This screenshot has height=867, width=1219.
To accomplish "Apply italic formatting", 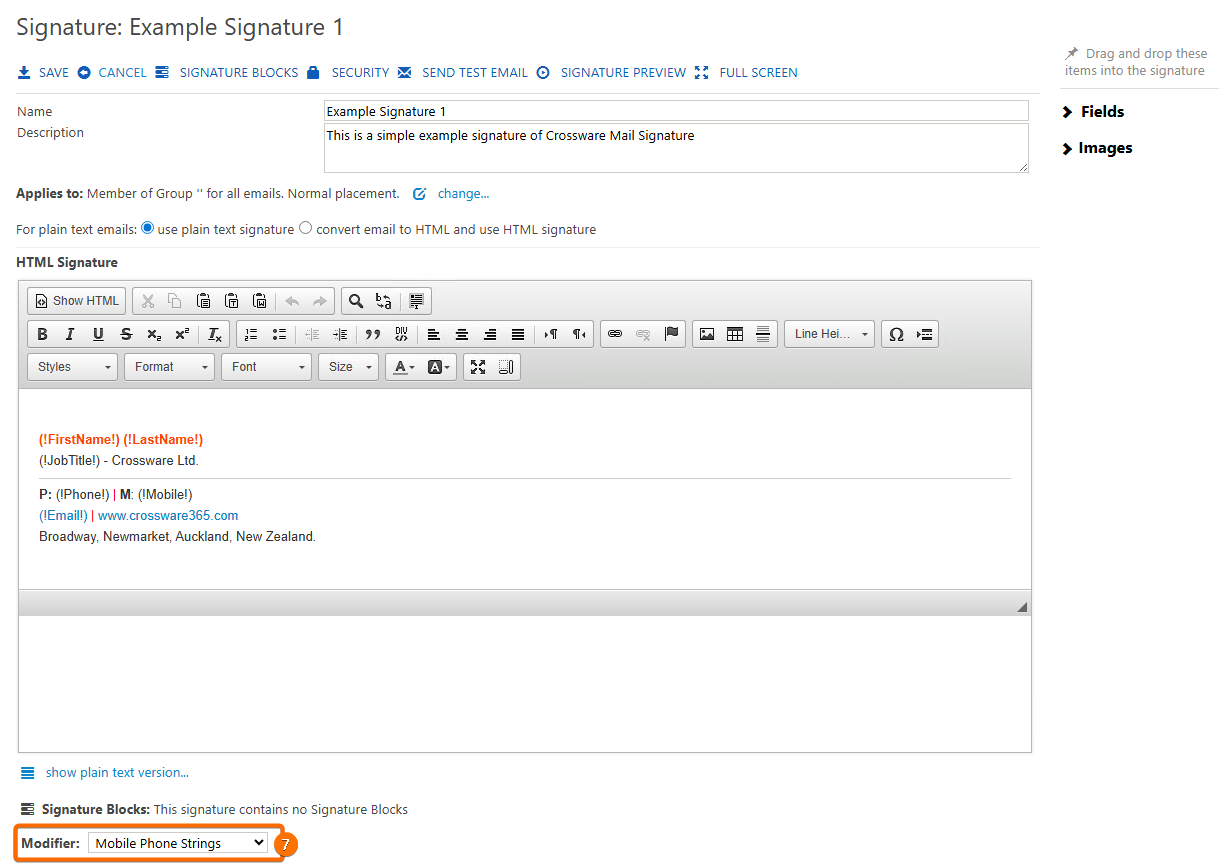I will pyautogui.click(x=70, y=334).
